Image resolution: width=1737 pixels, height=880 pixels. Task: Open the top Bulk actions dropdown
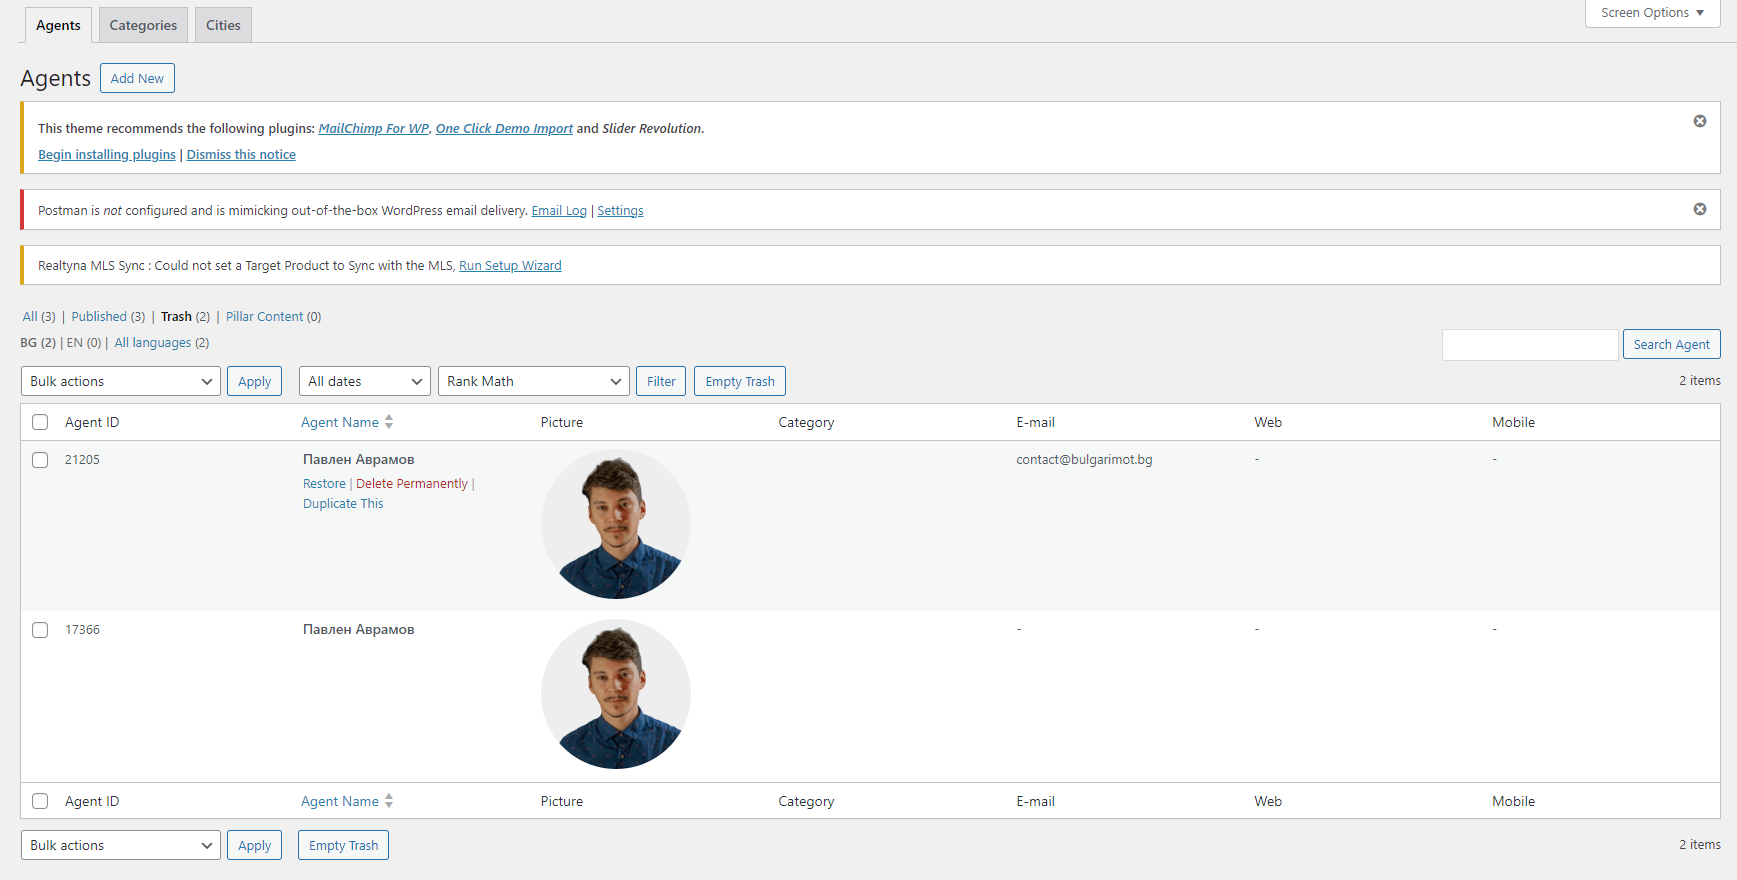(x=120, y=381)
